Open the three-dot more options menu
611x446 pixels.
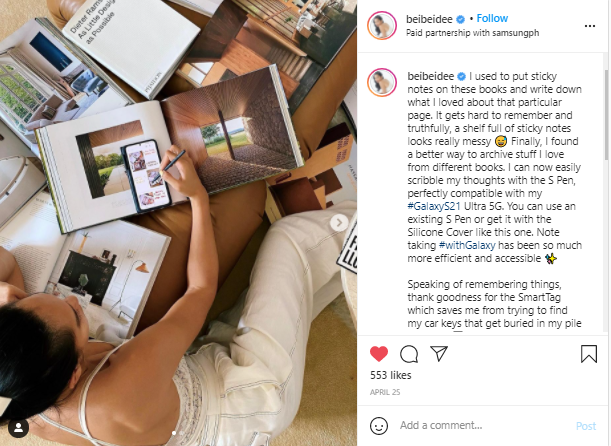click(x=590, y=26)
